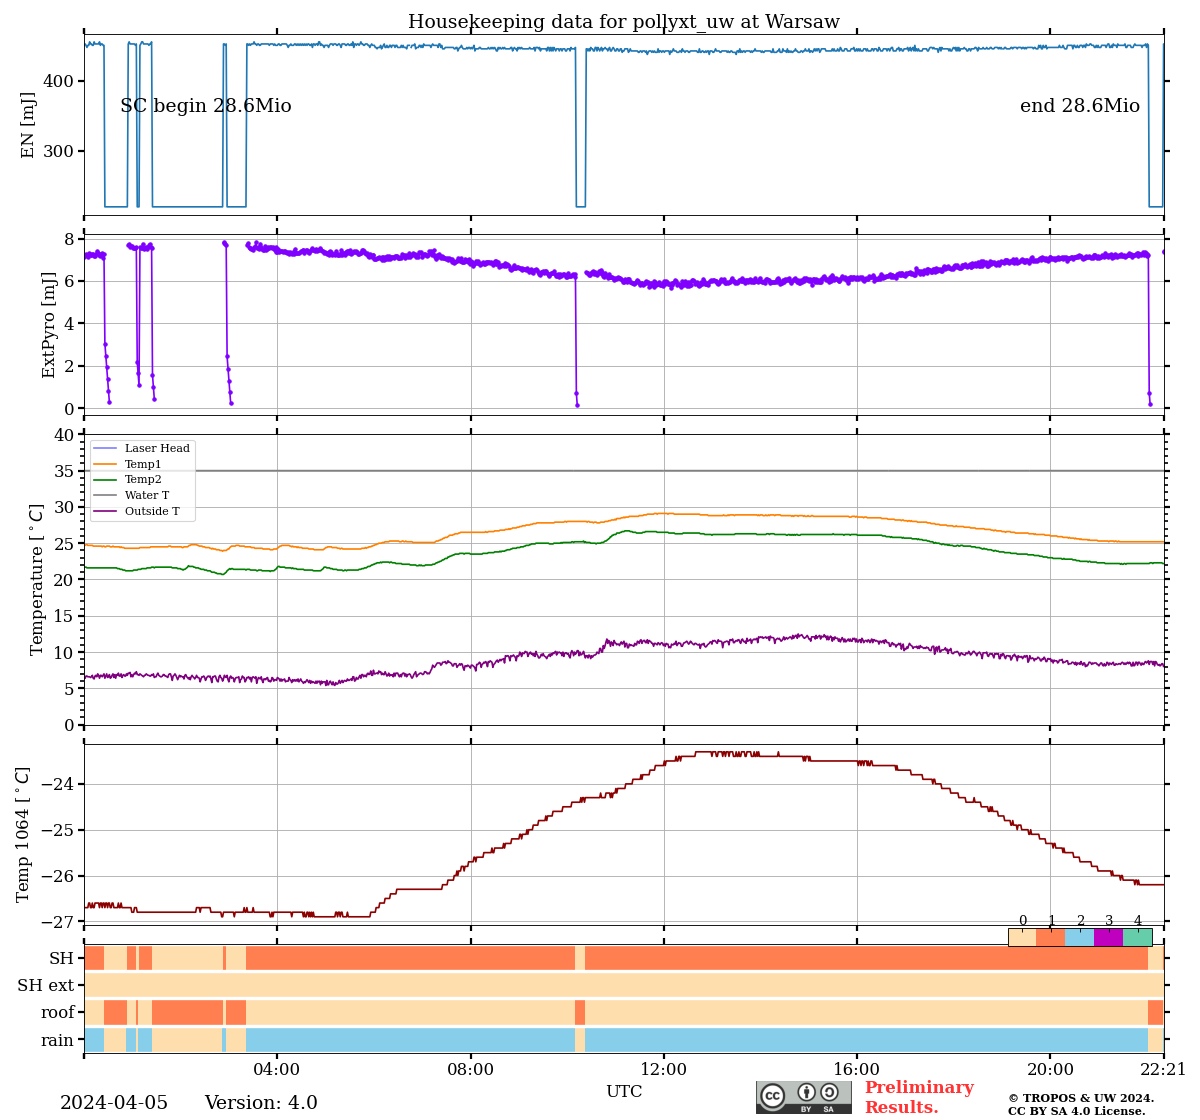Click the red 'Preliminary Results.' notice
Screen dimensions: 1200x1120
point(919,1097)
